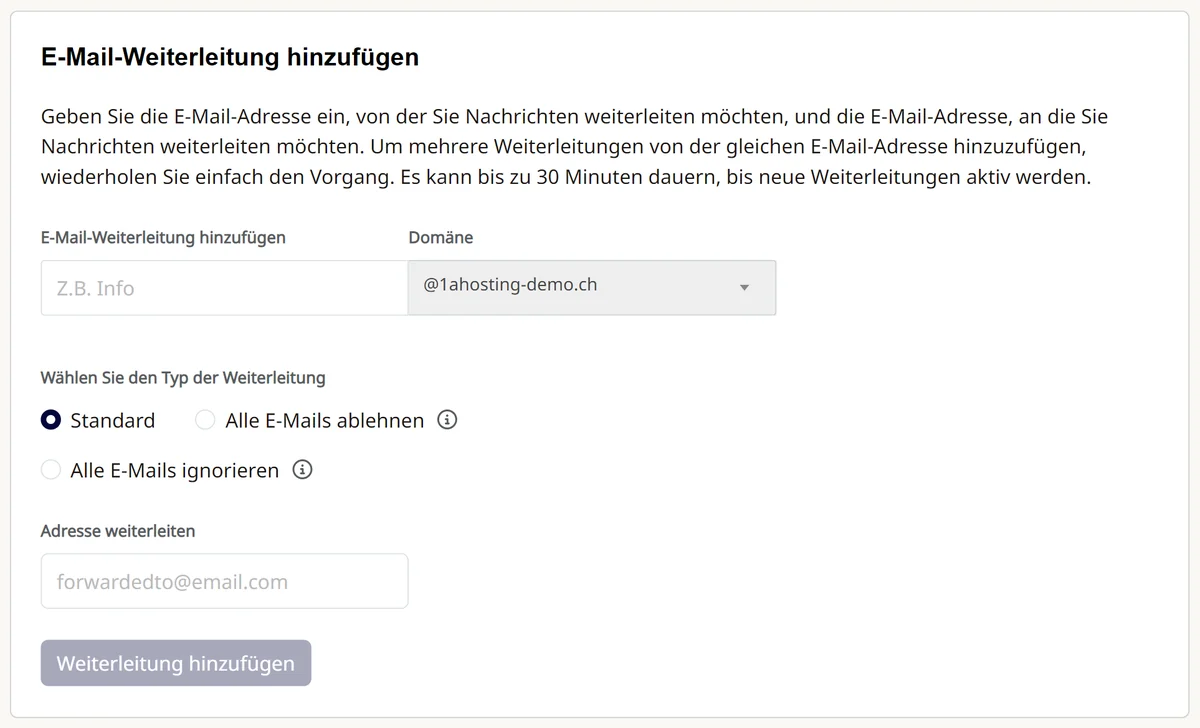1200x728 pixels.
Task: Open info icon next to Alle E-Mails ablehnen
Action: pyautogui.click(x=448, y=420)
